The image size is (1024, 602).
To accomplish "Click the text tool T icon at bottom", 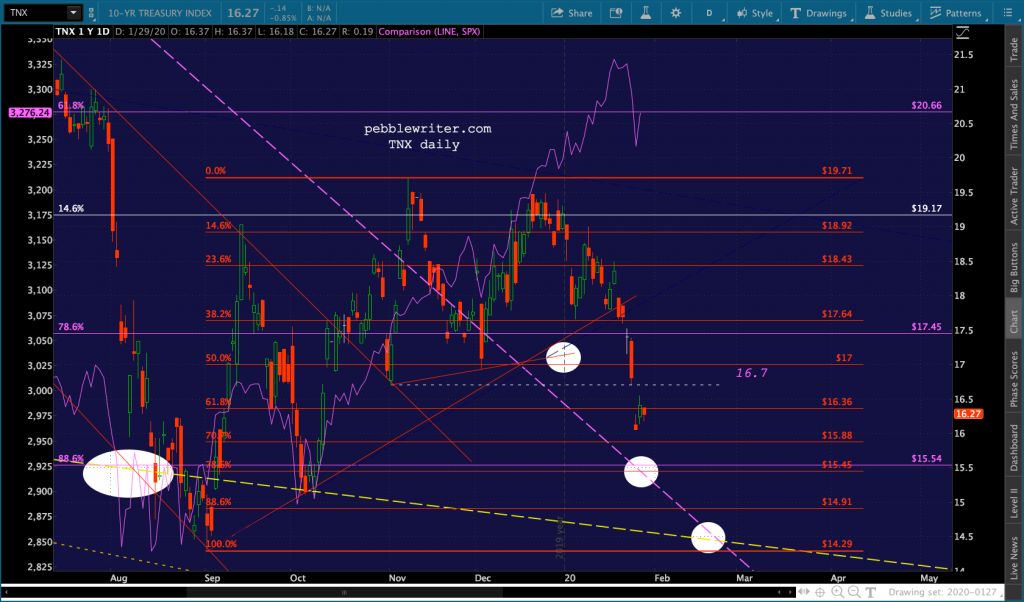I will pyautogui.click(x=871, y=592).
